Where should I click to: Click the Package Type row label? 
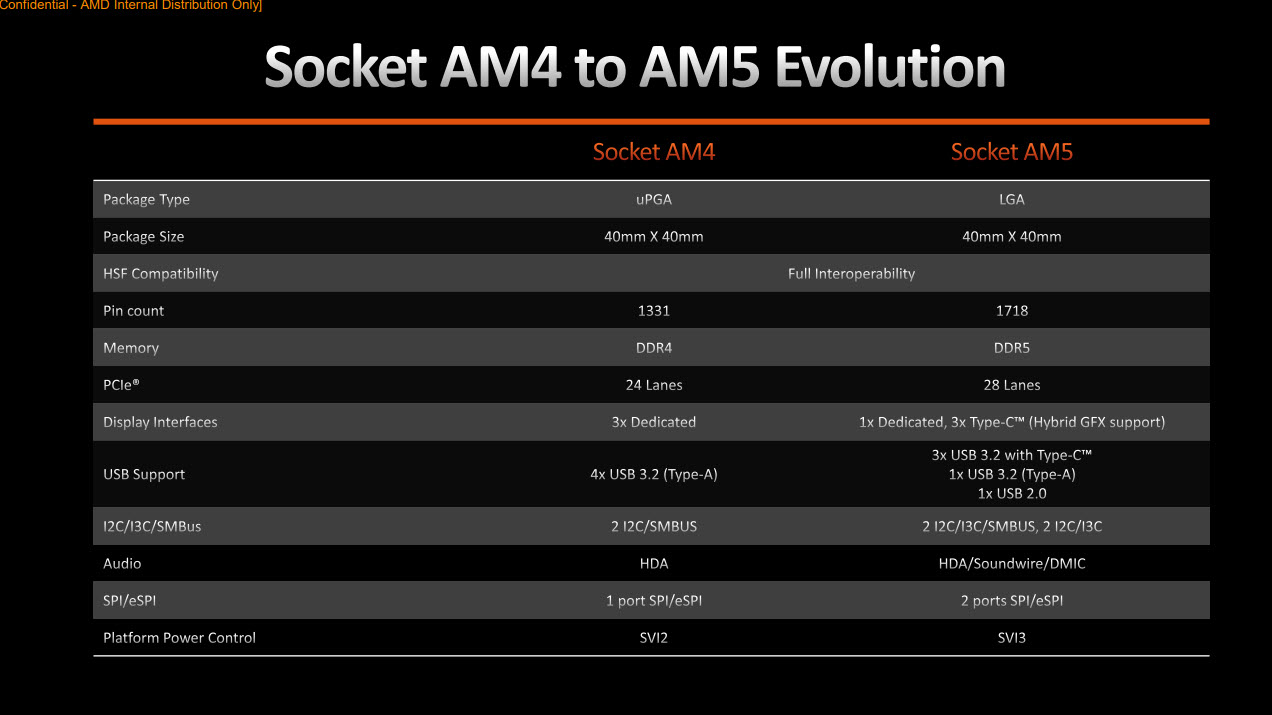[146, 200]
